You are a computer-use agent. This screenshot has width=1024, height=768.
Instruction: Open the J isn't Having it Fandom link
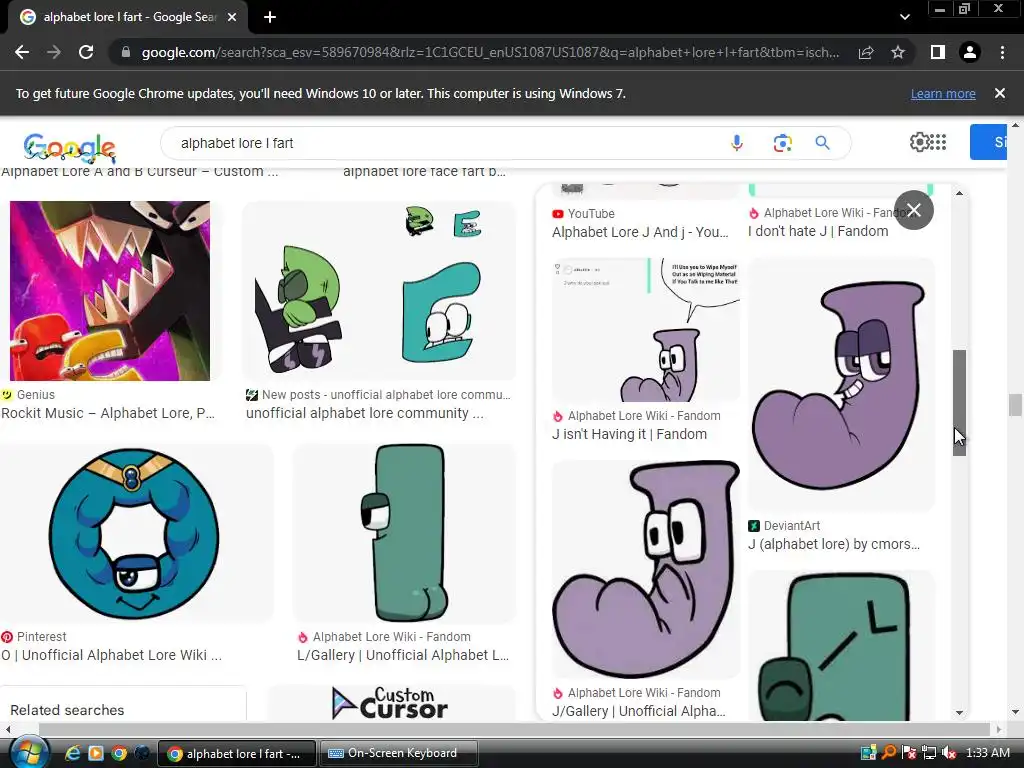coord(629,434)
